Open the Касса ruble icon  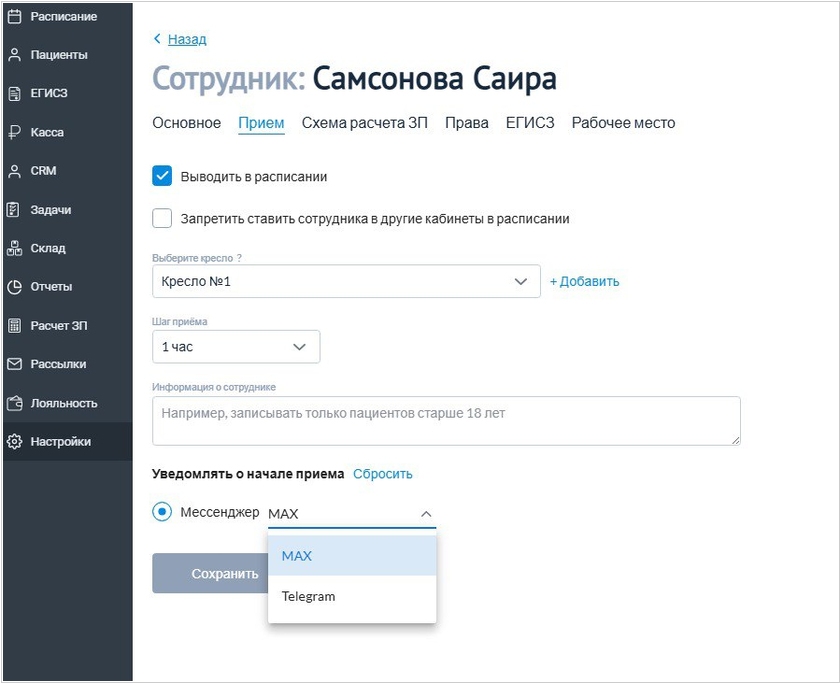[14, 132]
